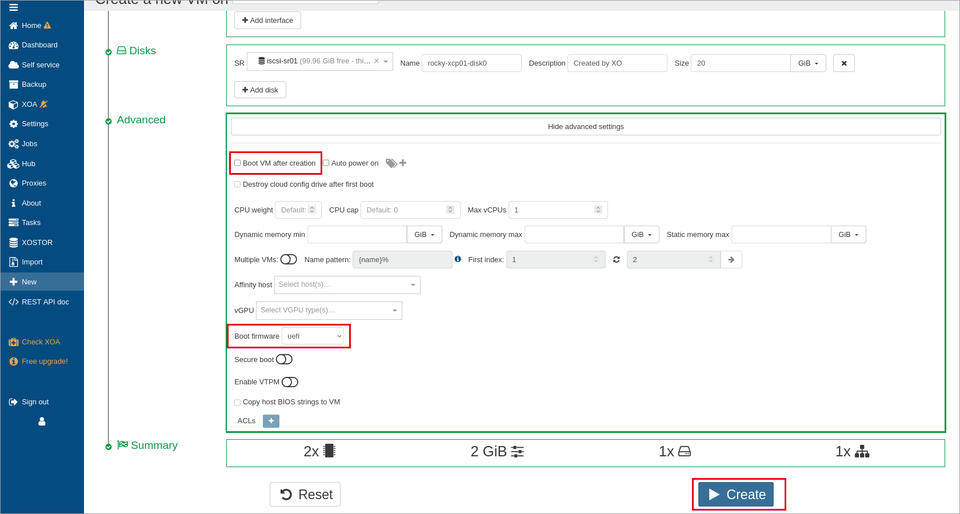Click the disk Name field rocky-xcp01-disk0
The height and width of the screenshot is (514, 960).
click(x=471, y=63)
